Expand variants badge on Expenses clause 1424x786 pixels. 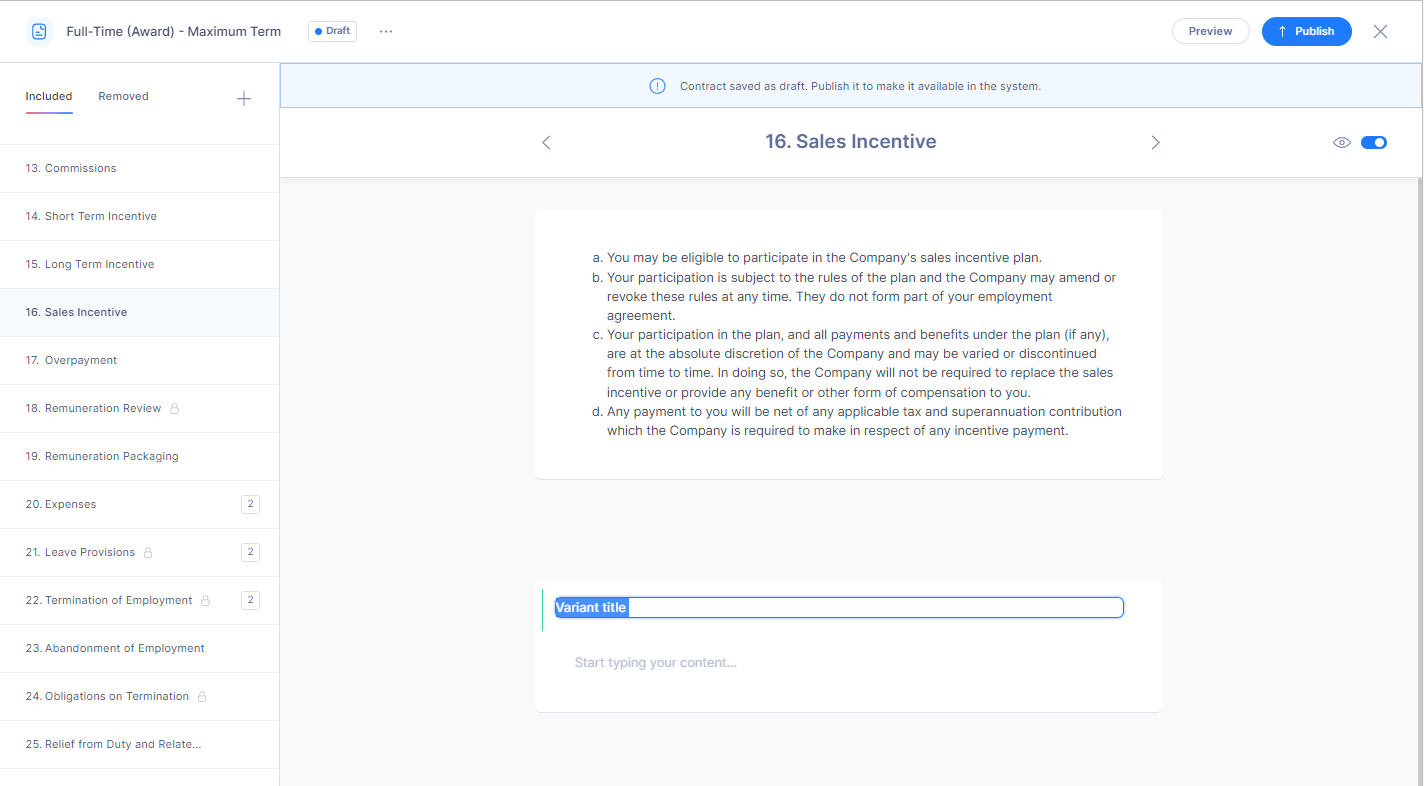click(250, 504)
